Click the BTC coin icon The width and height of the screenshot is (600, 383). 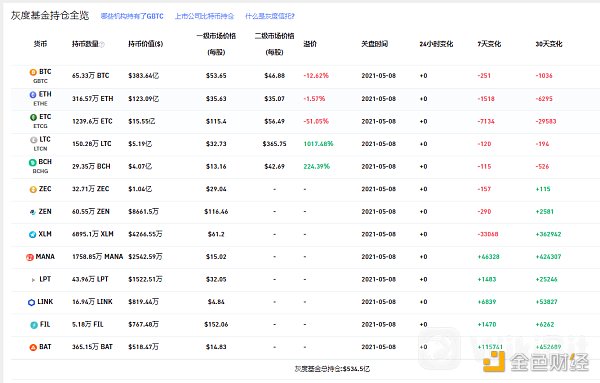pyautogui.click(x=33, y=72)
